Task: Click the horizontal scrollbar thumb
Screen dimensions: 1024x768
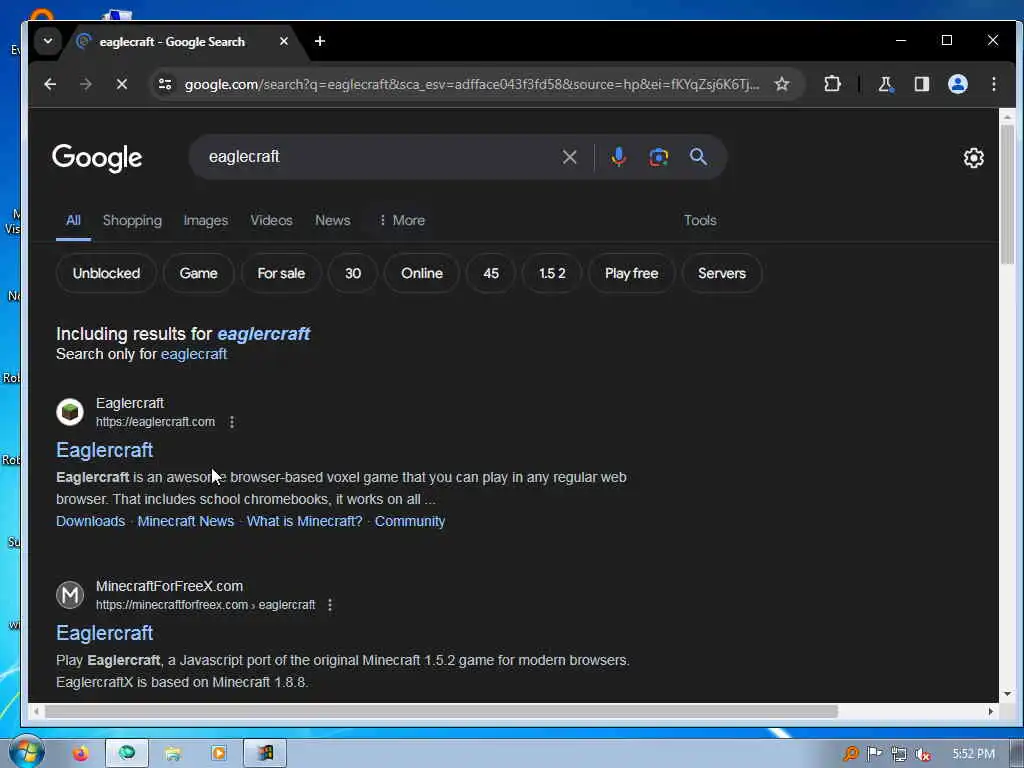Action: (441, 711)
